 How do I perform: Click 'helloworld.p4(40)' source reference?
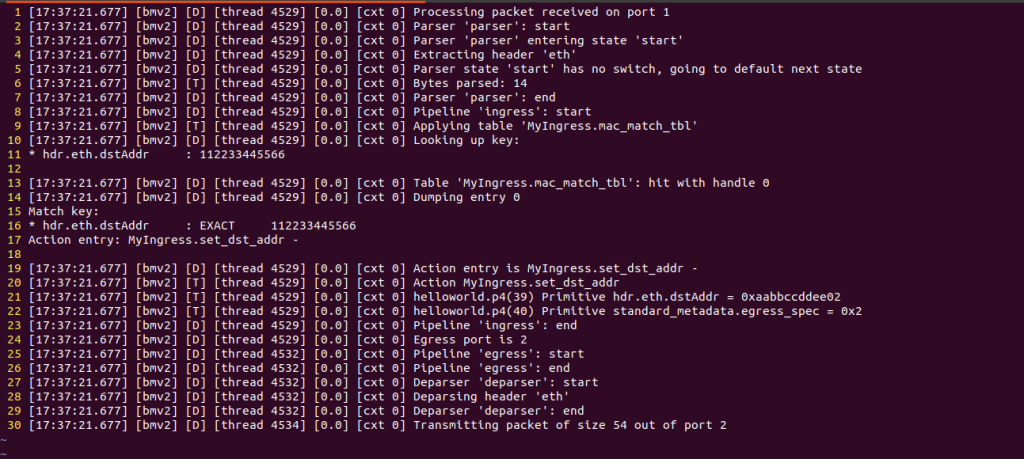click(473, 311)
